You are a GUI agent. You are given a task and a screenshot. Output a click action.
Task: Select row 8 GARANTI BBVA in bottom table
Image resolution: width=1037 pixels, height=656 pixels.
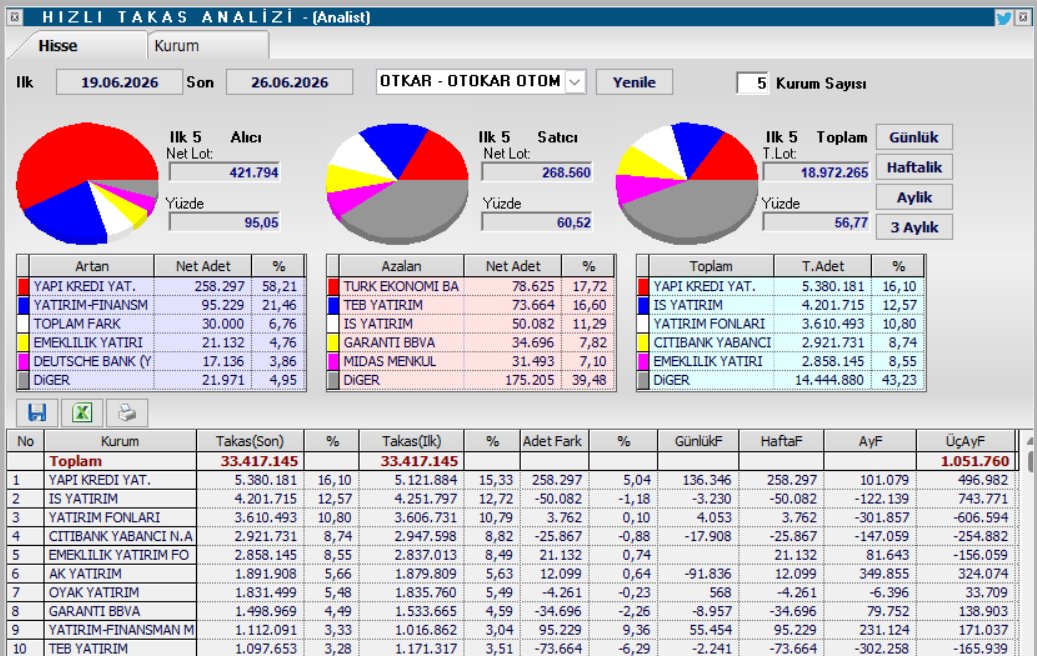(x=510, y=611)
